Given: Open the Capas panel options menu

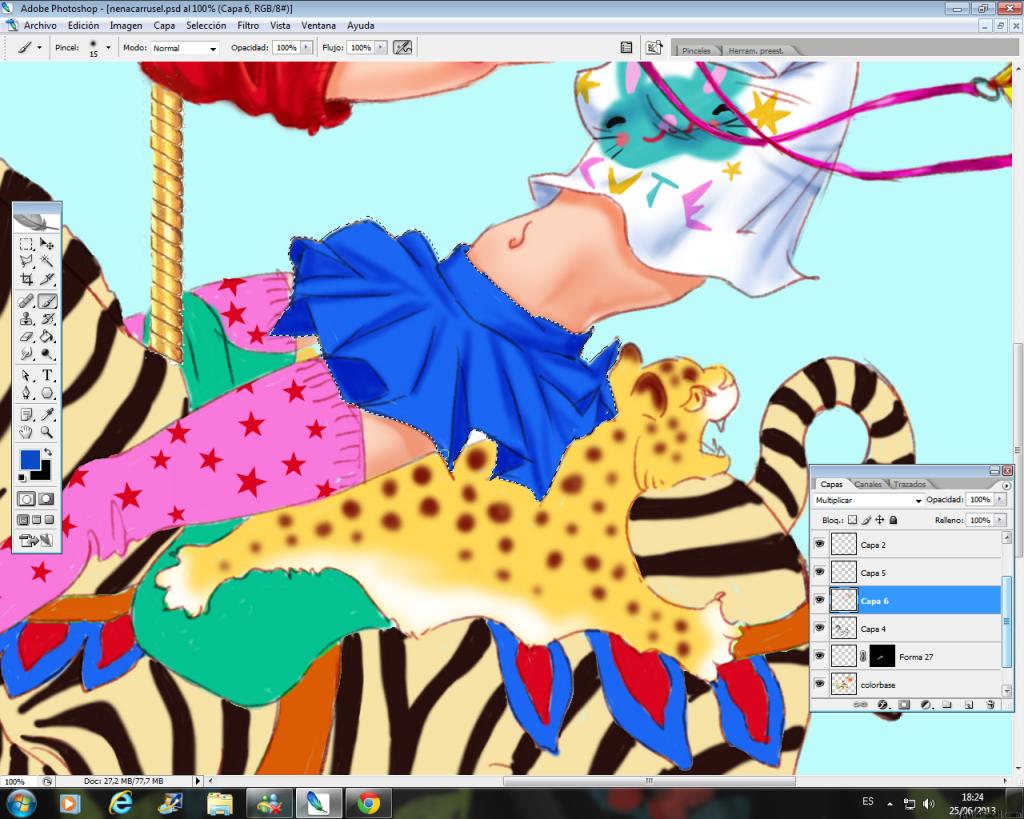Looking at the screenshot, I should point(1006,485).
